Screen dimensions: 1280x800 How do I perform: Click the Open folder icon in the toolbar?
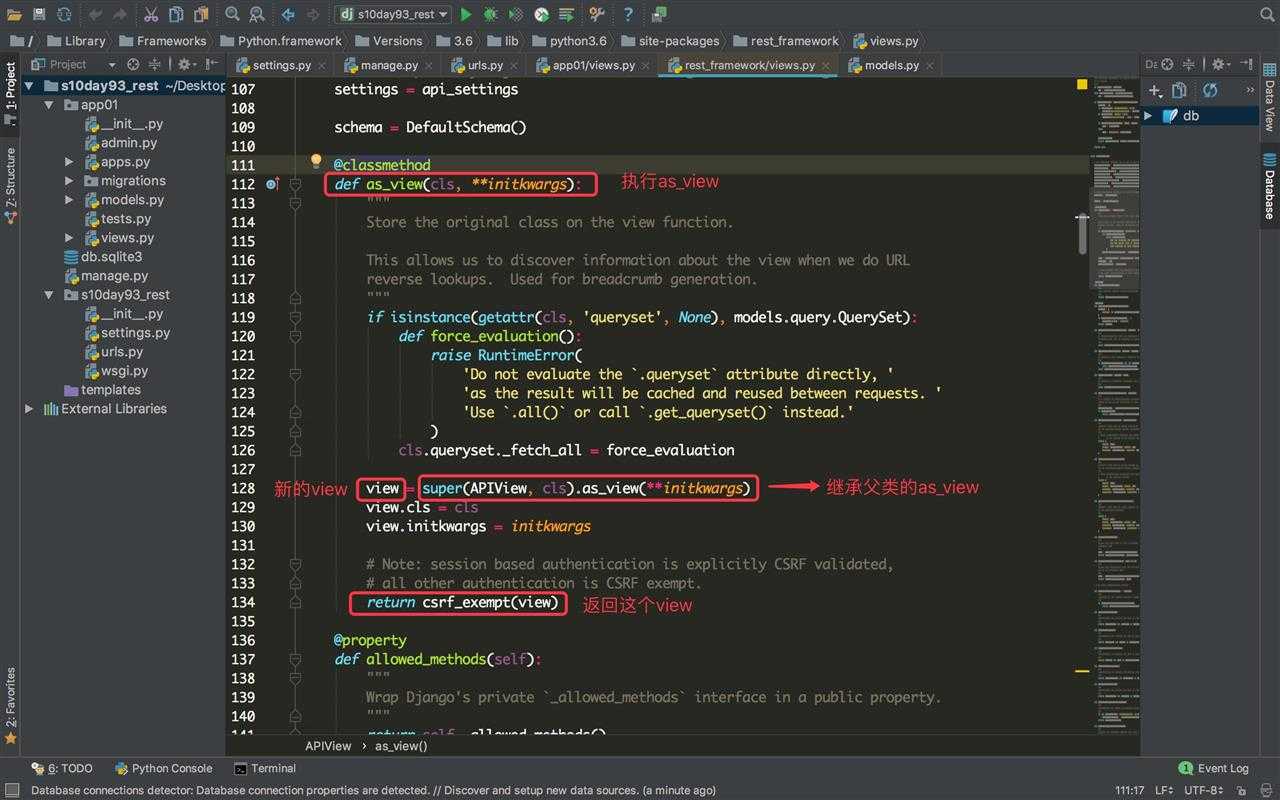coord(14,14)
